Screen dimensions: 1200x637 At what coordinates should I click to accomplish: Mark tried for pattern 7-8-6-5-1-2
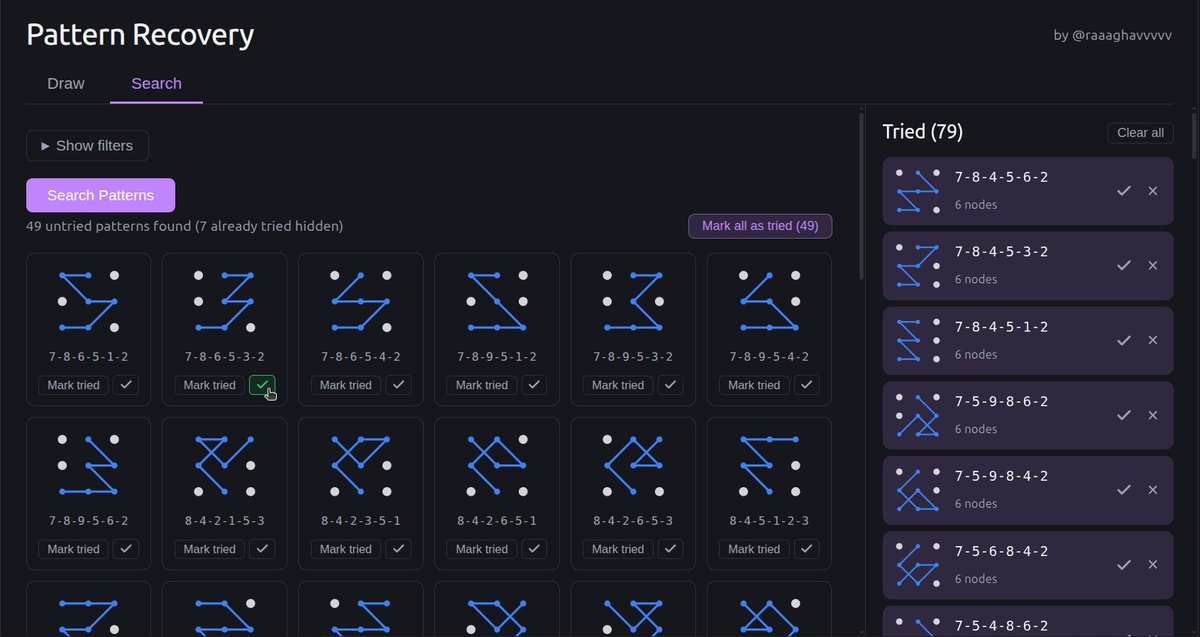click(74, 385)
